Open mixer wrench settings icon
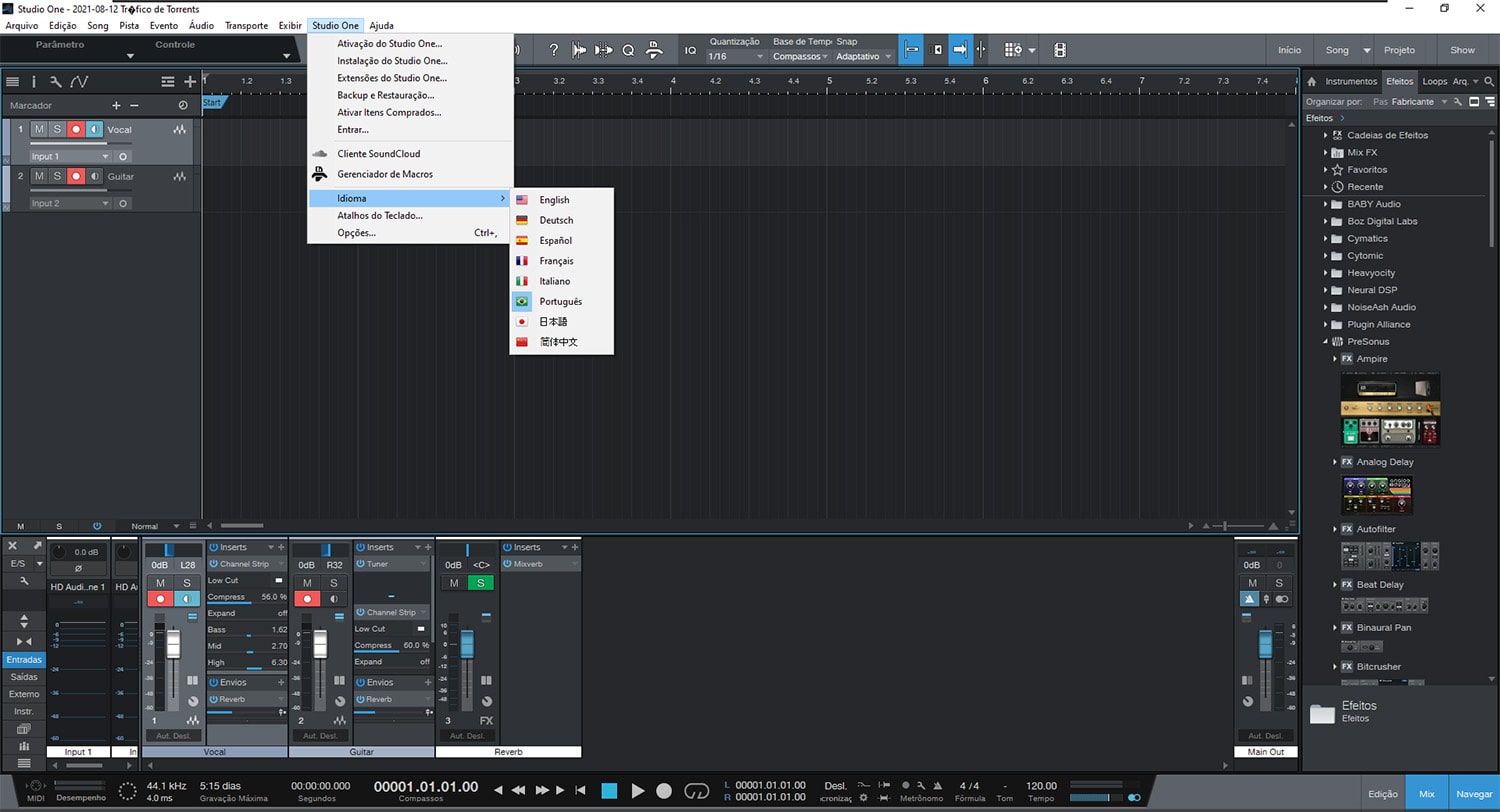 (x=24, y=581)
